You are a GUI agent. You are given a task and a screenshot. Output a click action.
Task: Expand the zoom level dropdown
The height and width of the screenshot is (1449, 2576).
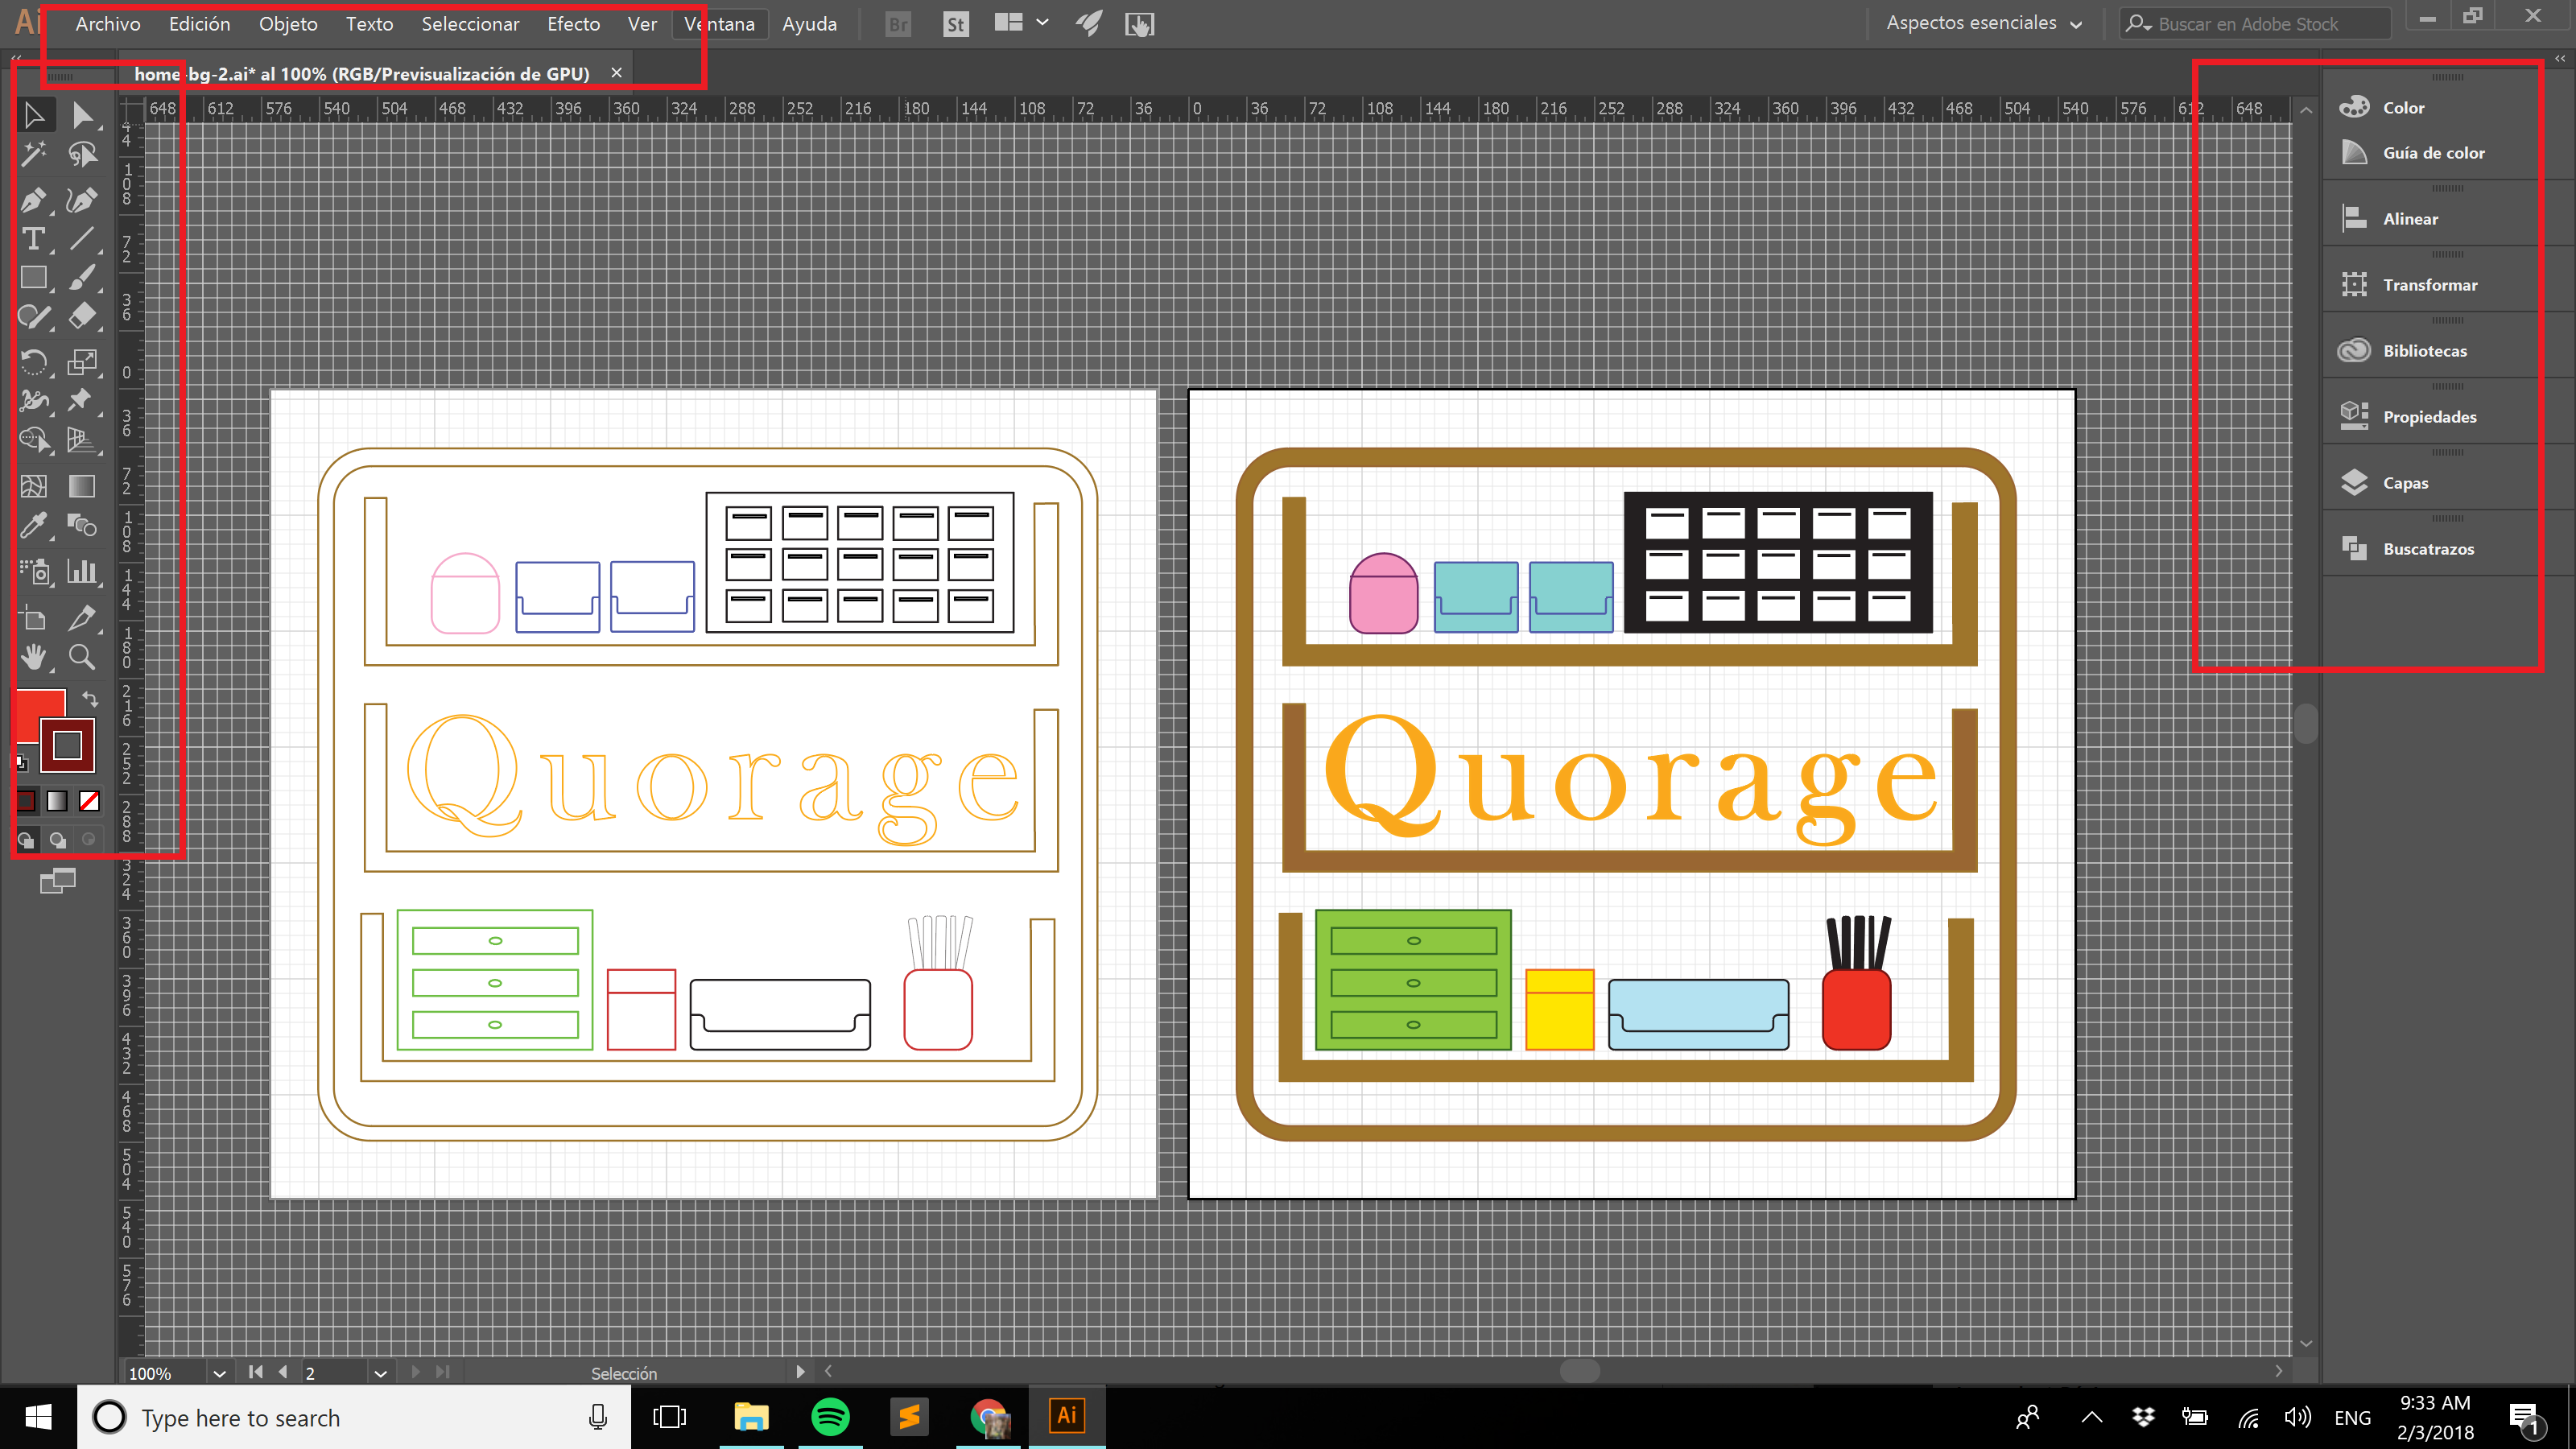(x=219, y=1373)
